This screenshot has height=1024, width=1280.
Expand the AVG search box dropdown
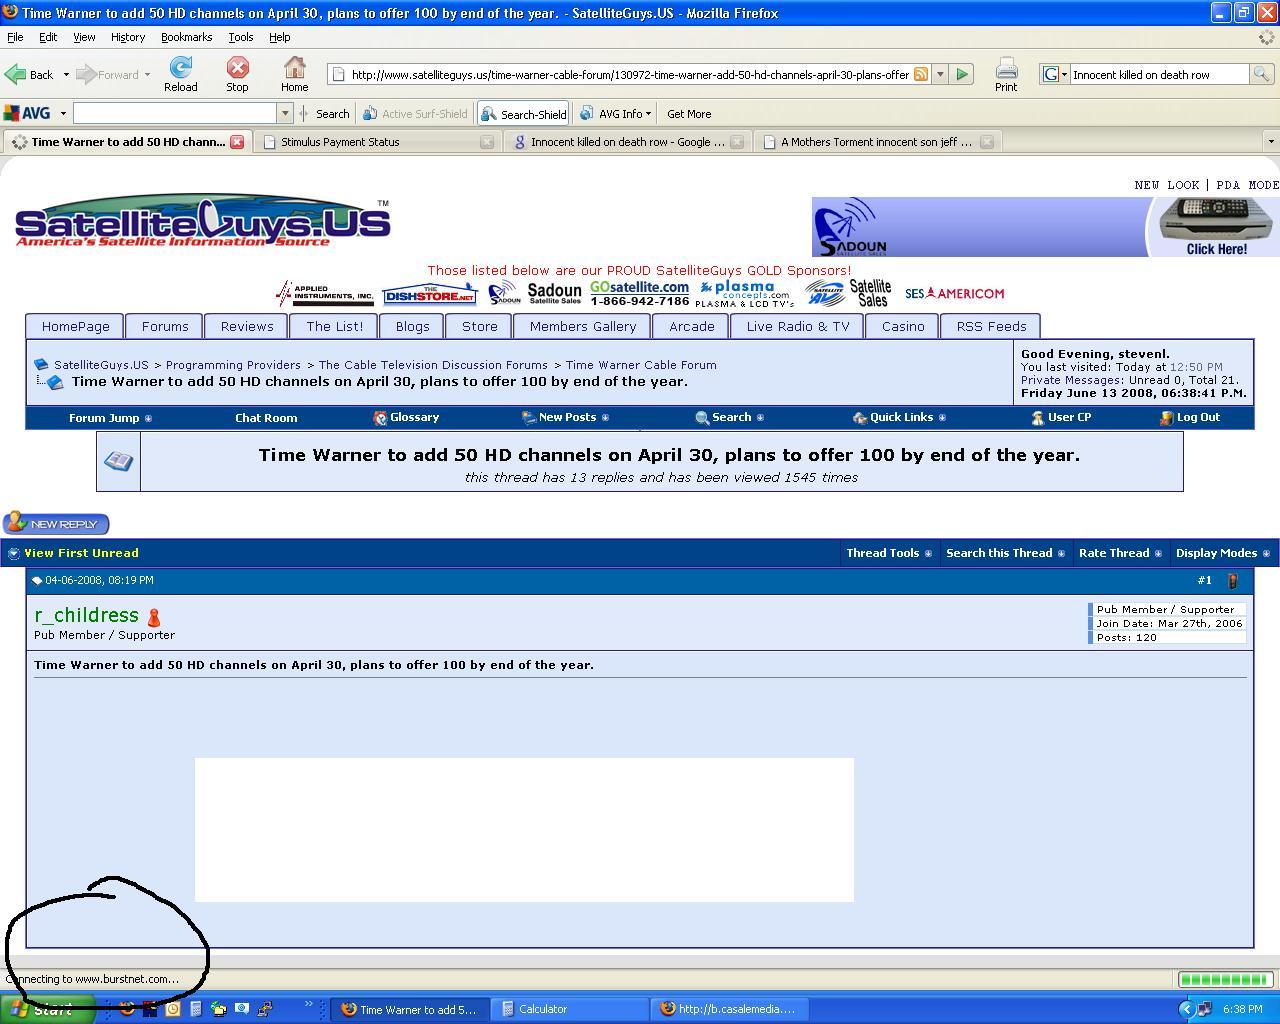(x=285, y=114)
